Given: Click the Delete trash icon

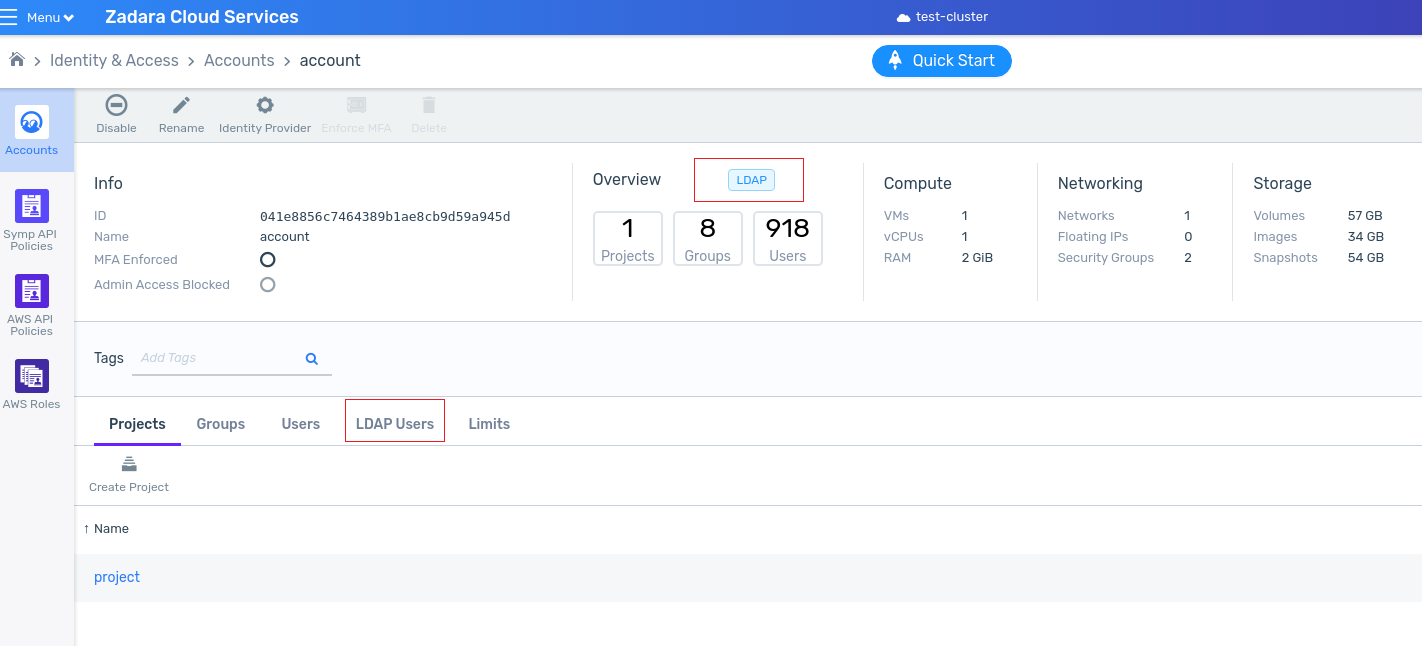Looking at the screenshot, I should [429, 105].
